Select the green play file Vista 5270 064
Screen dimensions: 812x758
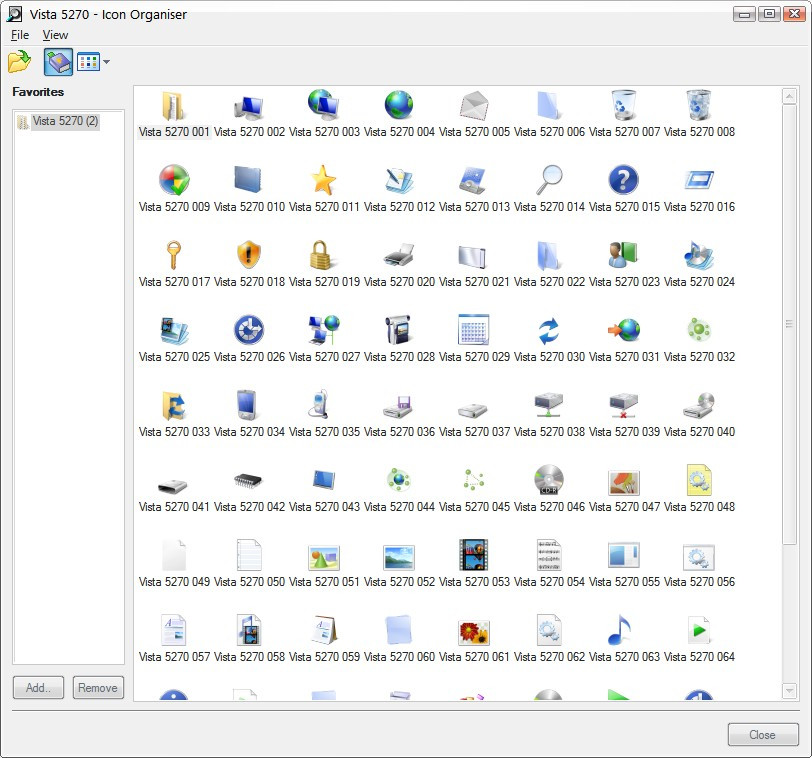(x=699, y=630)
